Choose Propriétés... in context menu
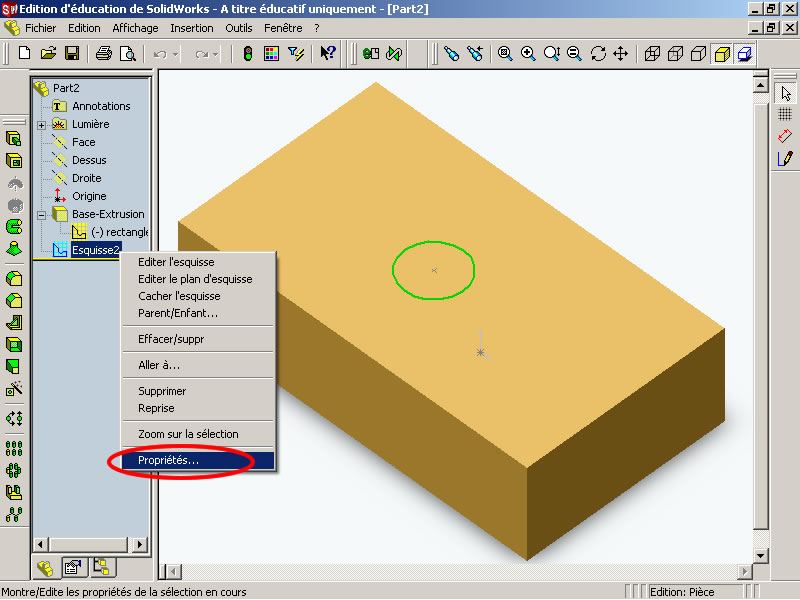The height and width of the screenshot is (600, 800). point(198,460)
